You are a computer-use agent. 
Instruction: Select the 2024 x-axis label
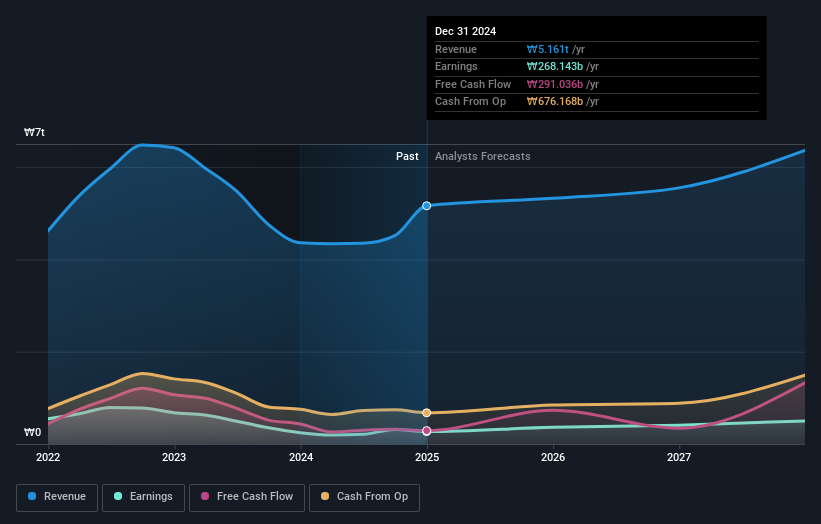[301, 457]
